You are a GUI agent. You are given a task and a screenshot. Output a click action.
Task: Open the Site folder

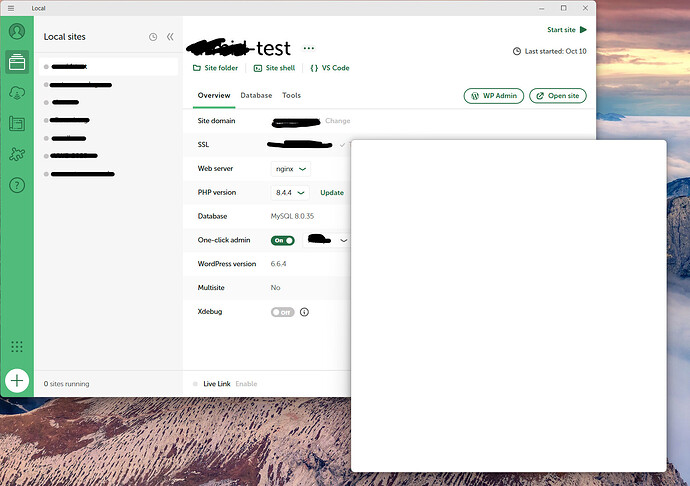coord(216,68)
